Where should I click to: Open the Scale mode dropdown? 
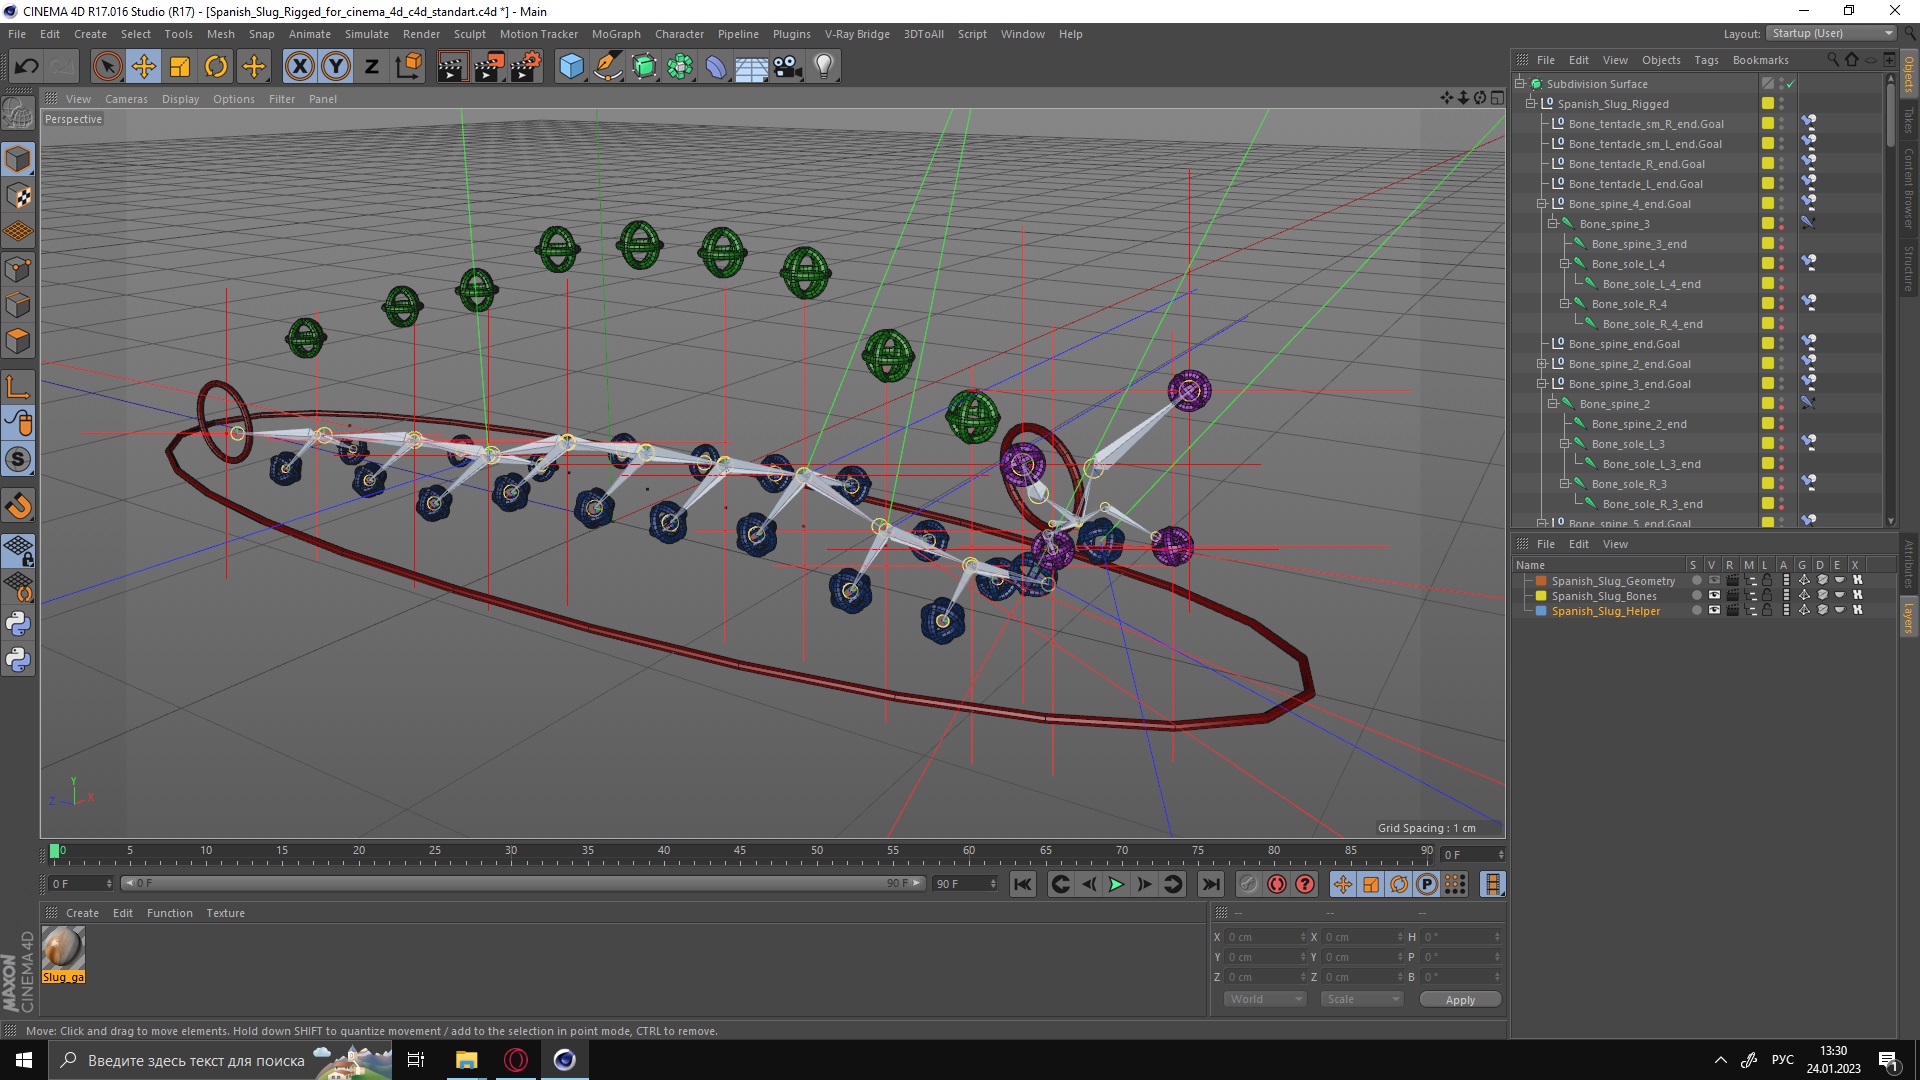tap(1361, 999)
